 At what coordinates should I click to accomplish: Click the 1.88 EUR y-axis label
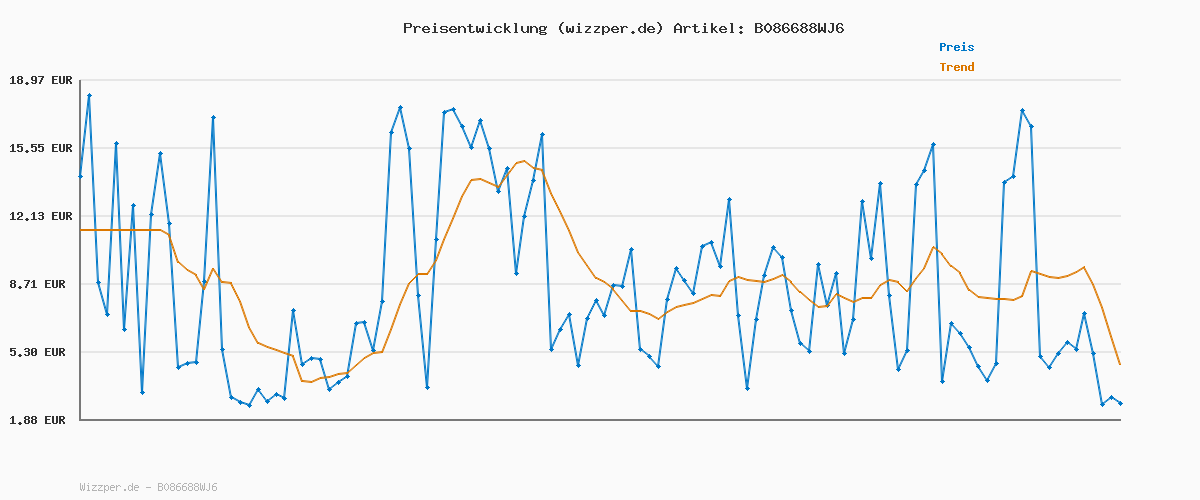(40, 420)
